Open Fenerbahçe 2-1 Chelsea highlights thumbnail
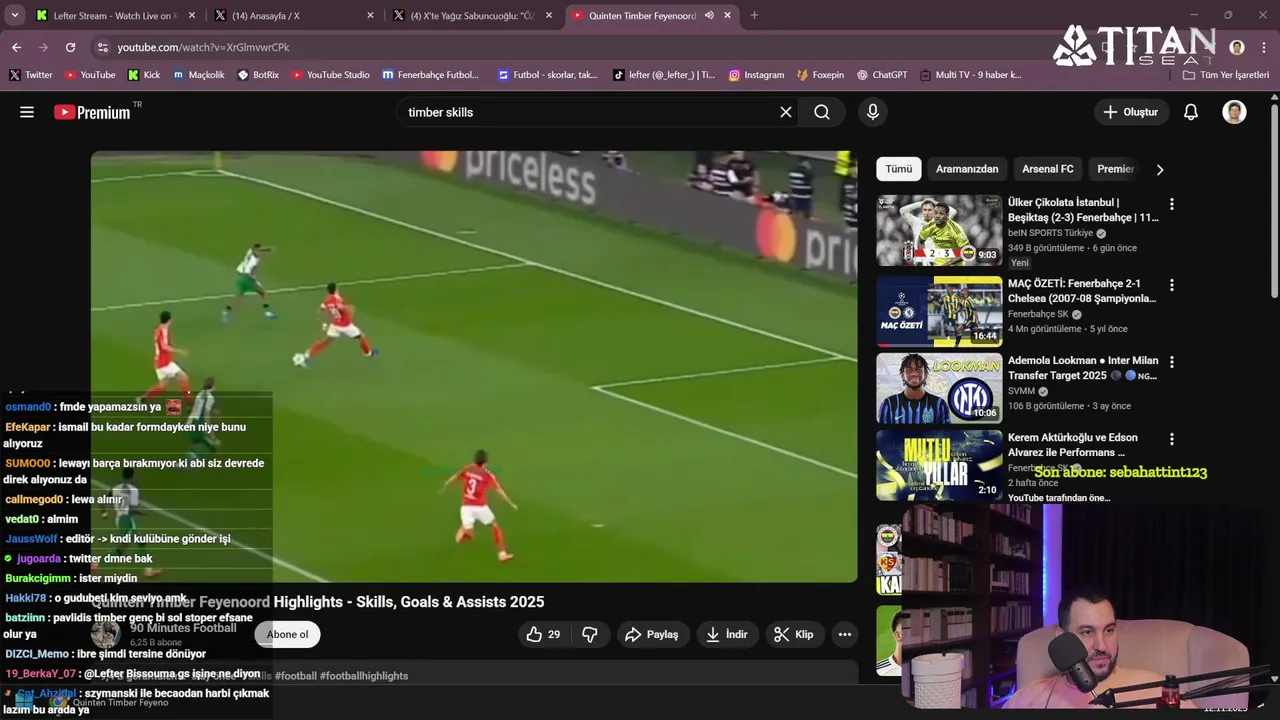This screenshot has height=720, width=1280. pyautogui.click(x=939, y=311)
